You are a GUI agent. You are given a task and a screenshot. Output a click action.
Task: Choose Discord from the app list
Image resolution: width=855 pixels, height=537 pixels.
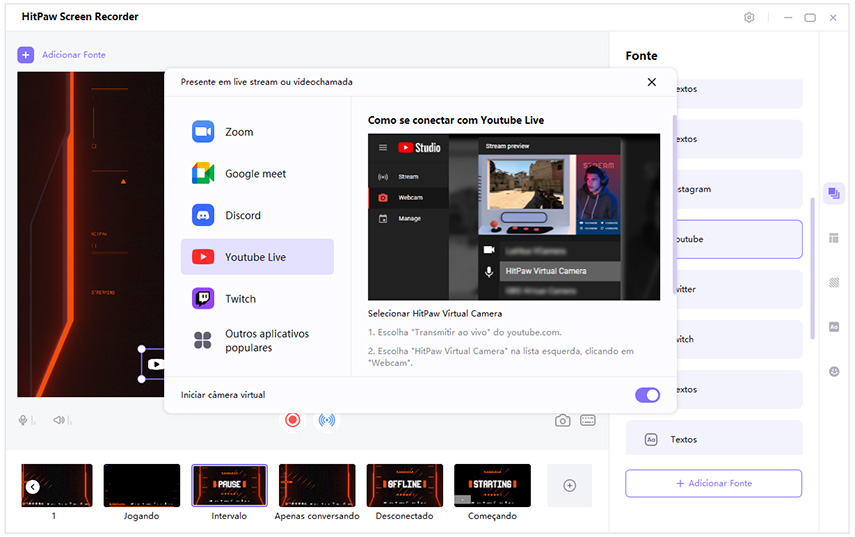click(257, 215)
